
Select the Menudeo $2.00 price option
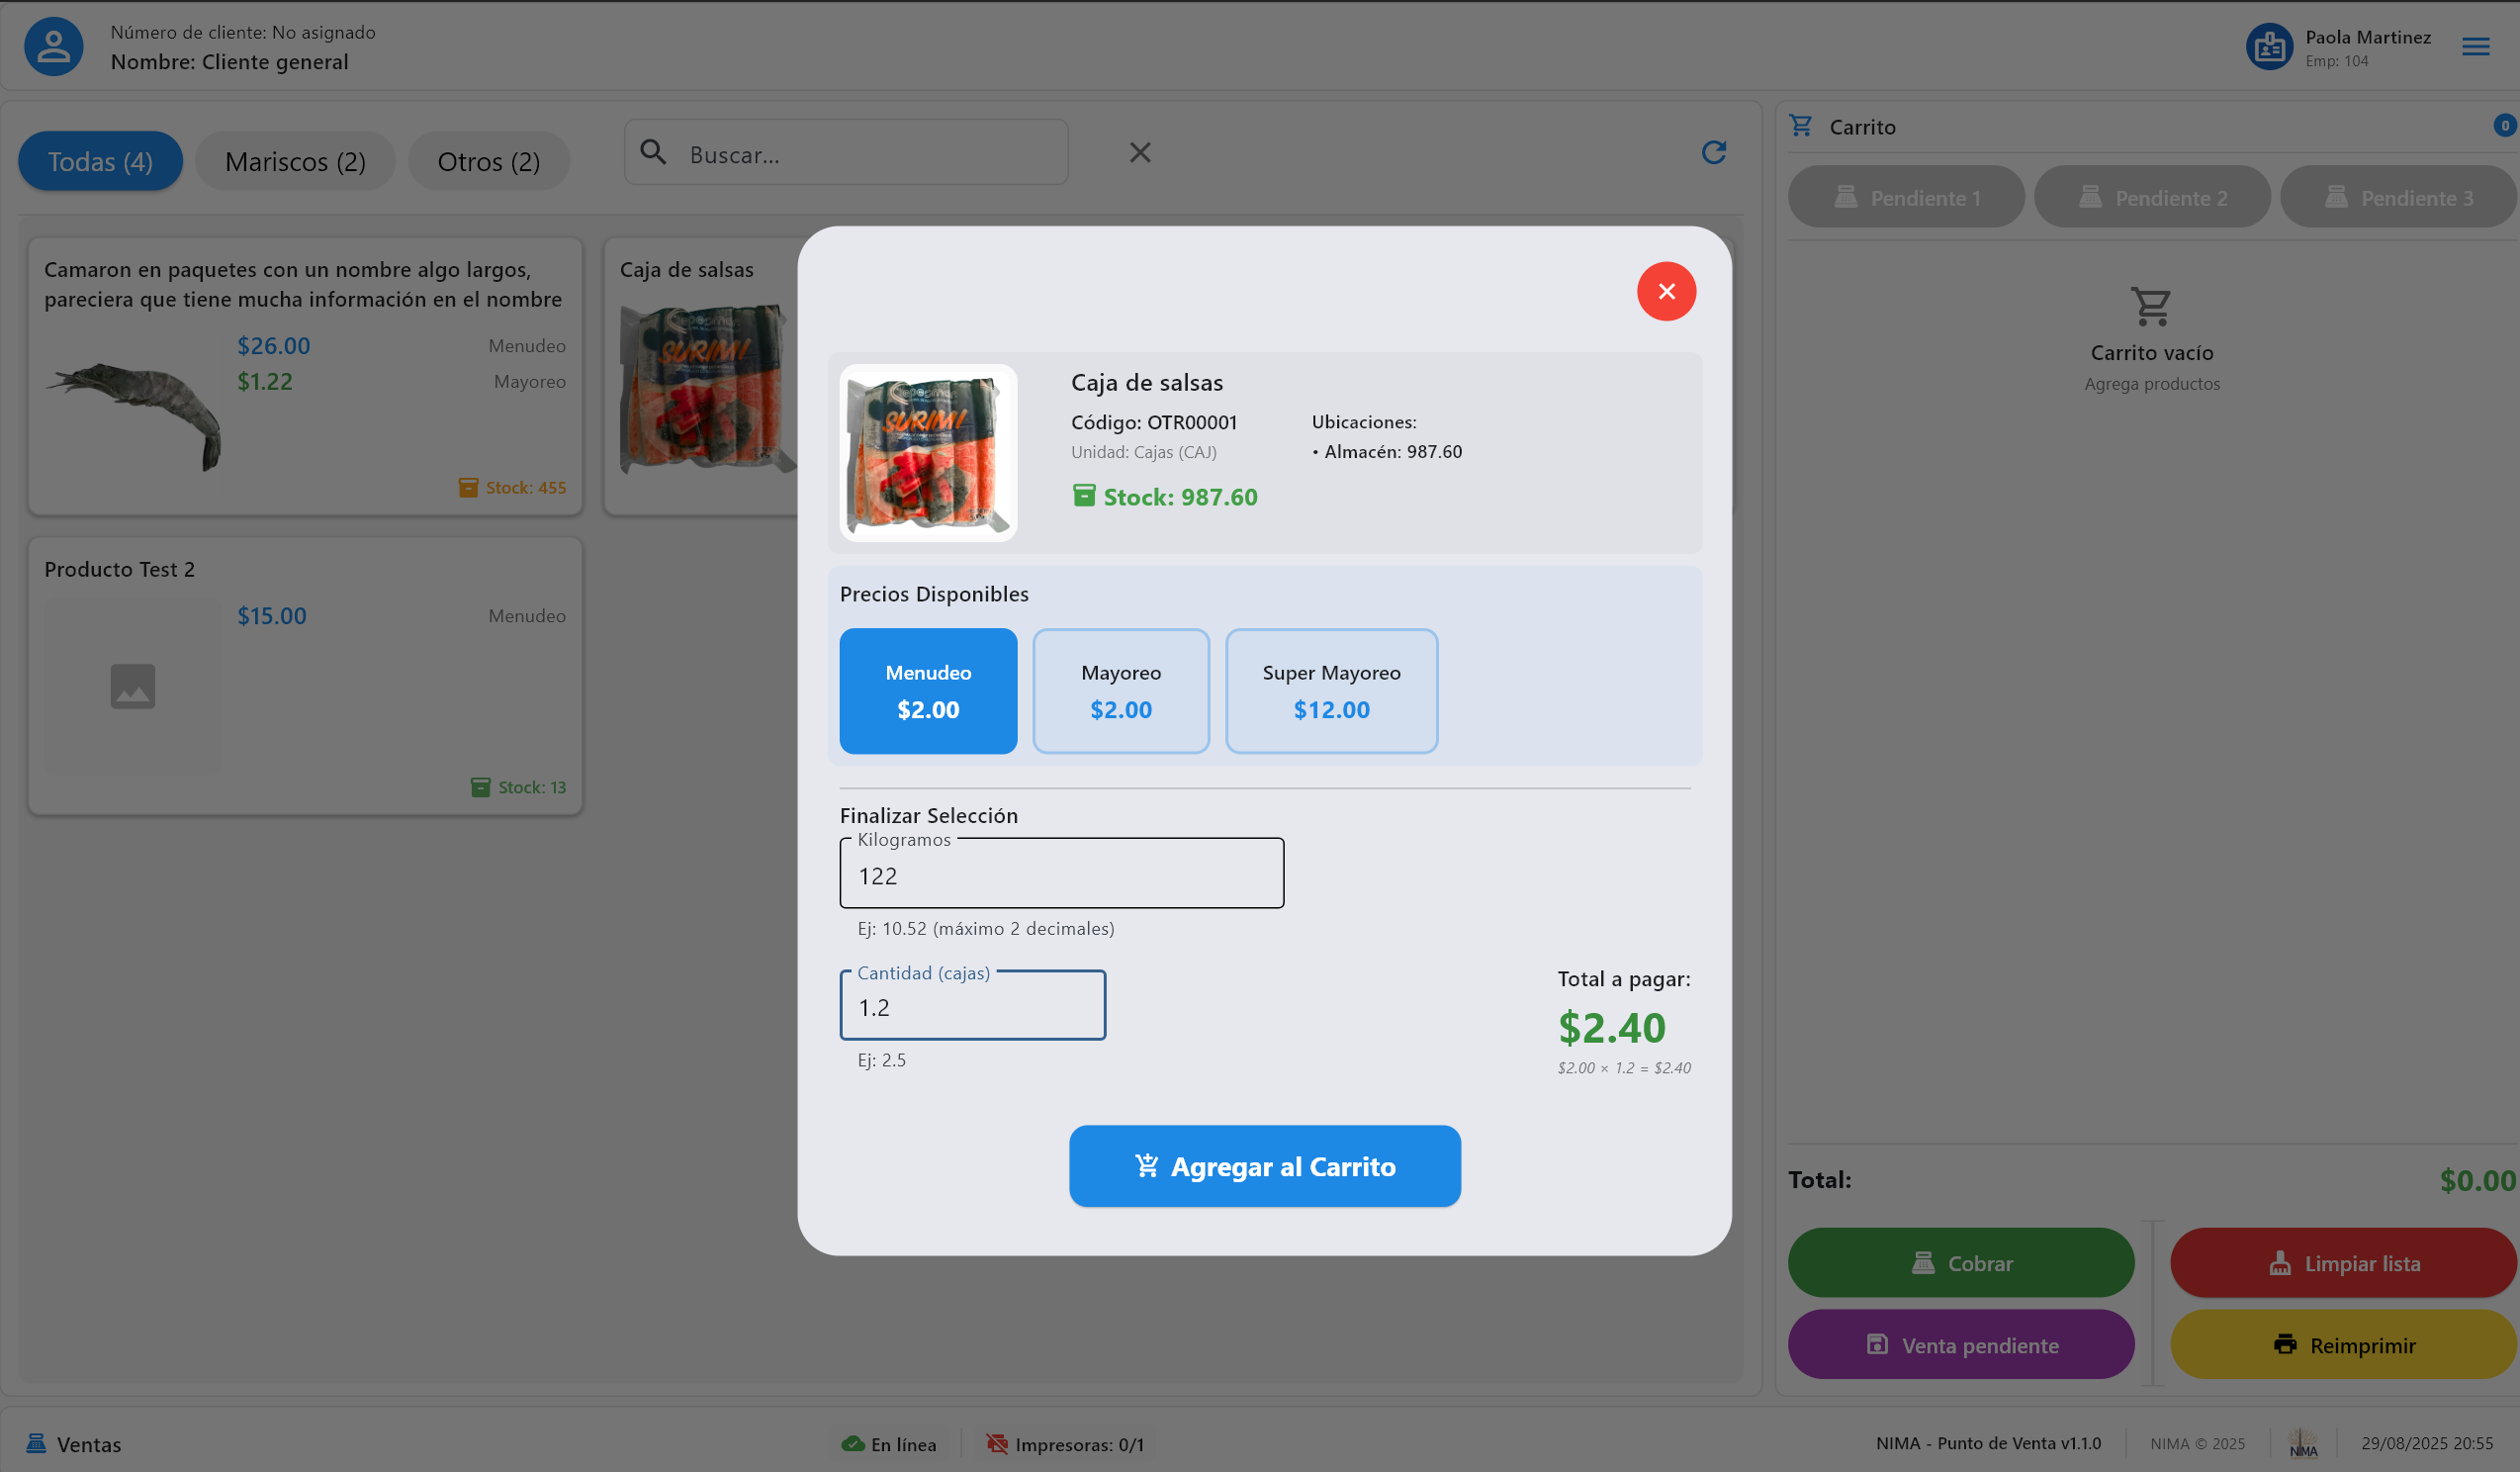click(928, 691)
